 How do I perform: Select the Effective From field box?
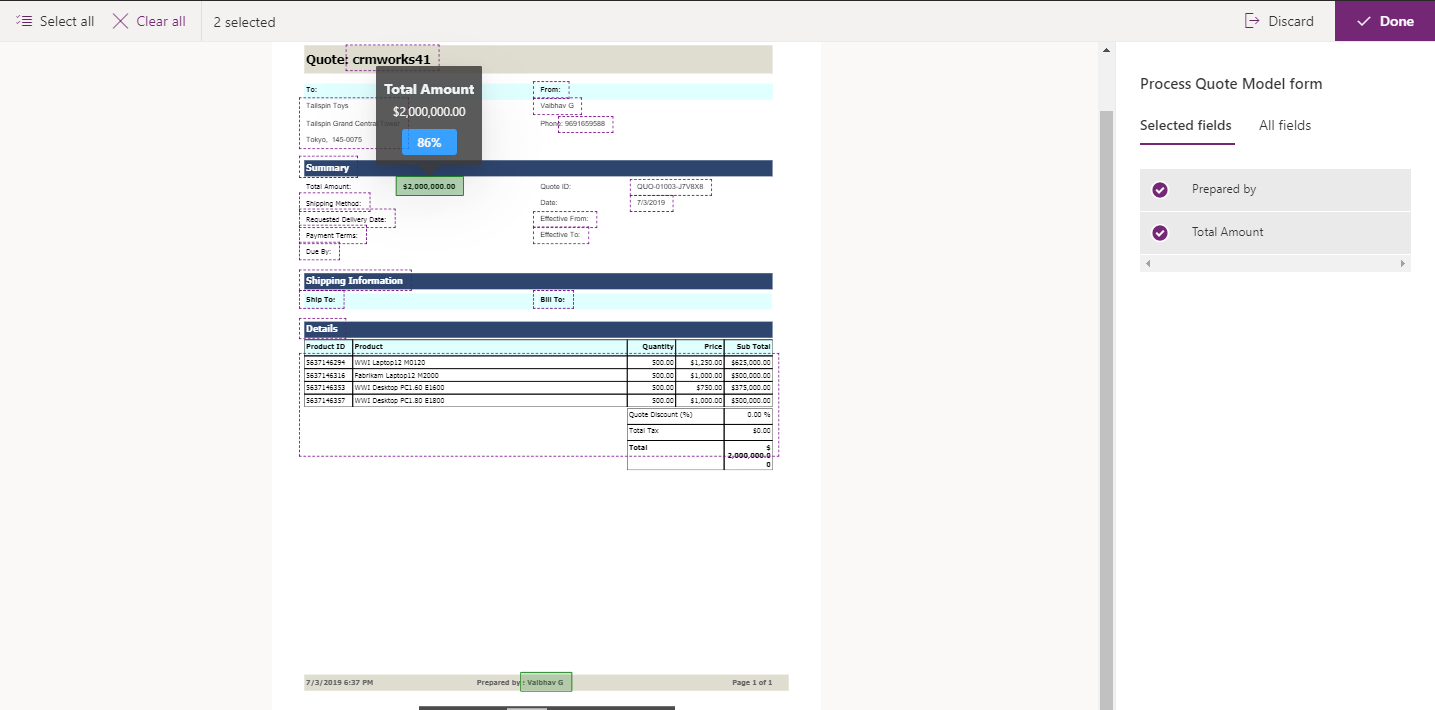click(x=565, y=219)
